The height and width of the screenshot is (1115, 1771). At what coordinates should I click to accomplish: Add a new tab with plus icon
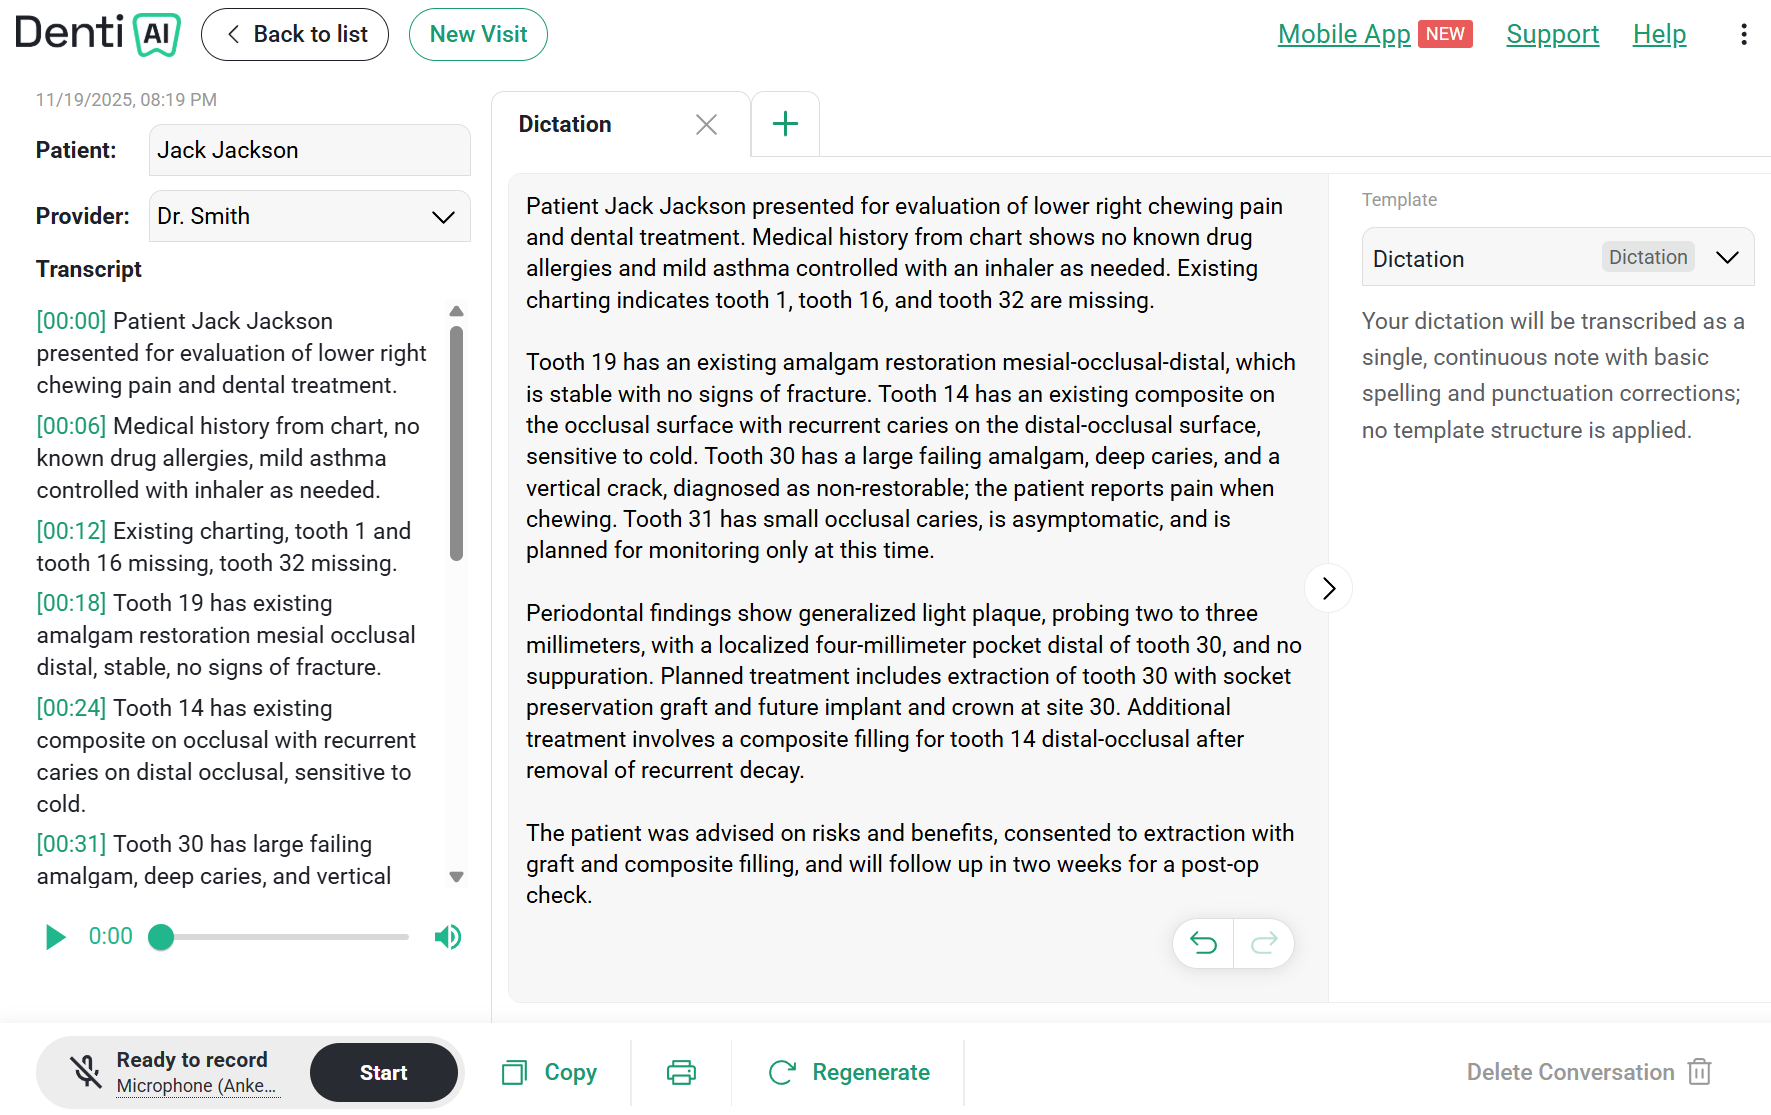786,124
